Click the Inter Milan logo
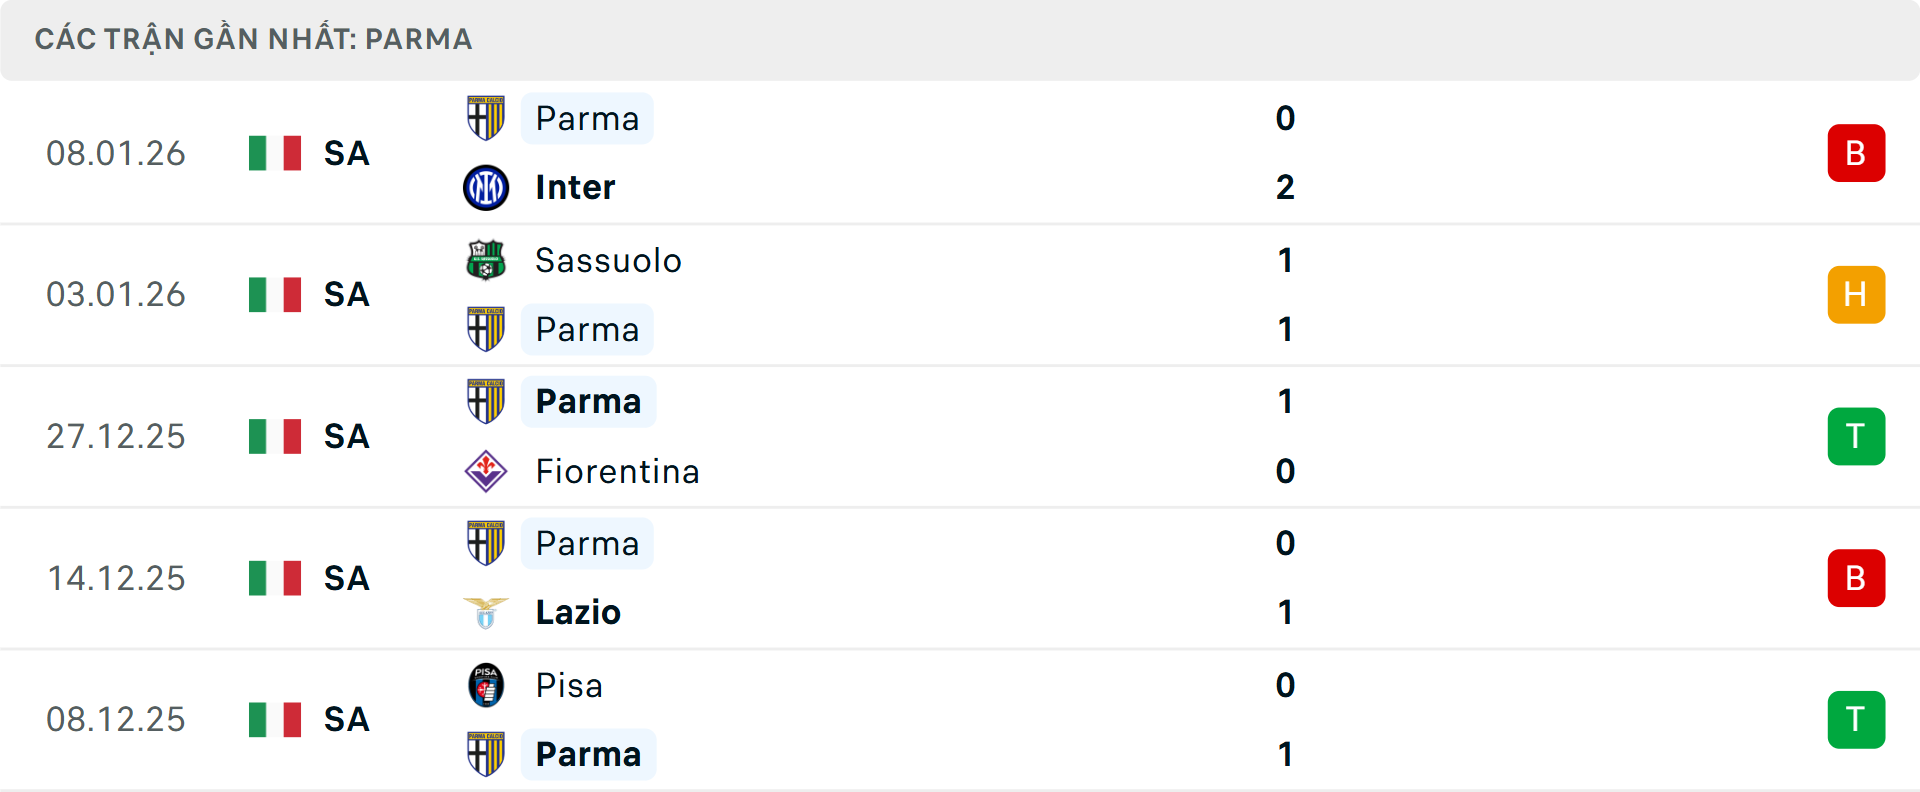The image size is (1920, 792). click(x=486, y=187)
